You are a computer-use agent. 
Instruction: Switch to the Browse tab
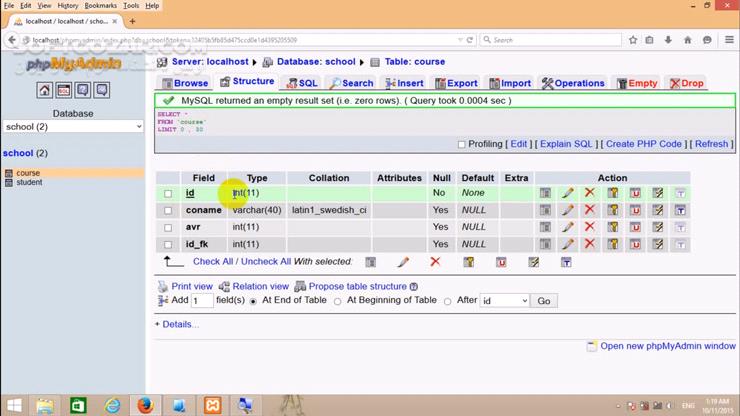(x=185, y=83)
